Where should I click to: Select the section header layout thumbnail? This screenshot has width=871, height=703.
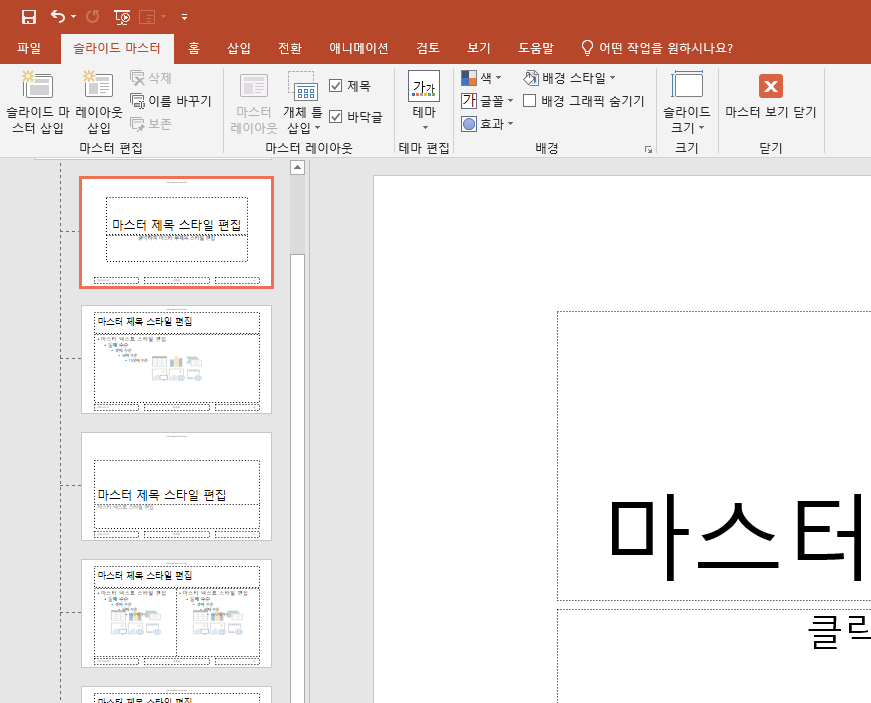[177, 486]
